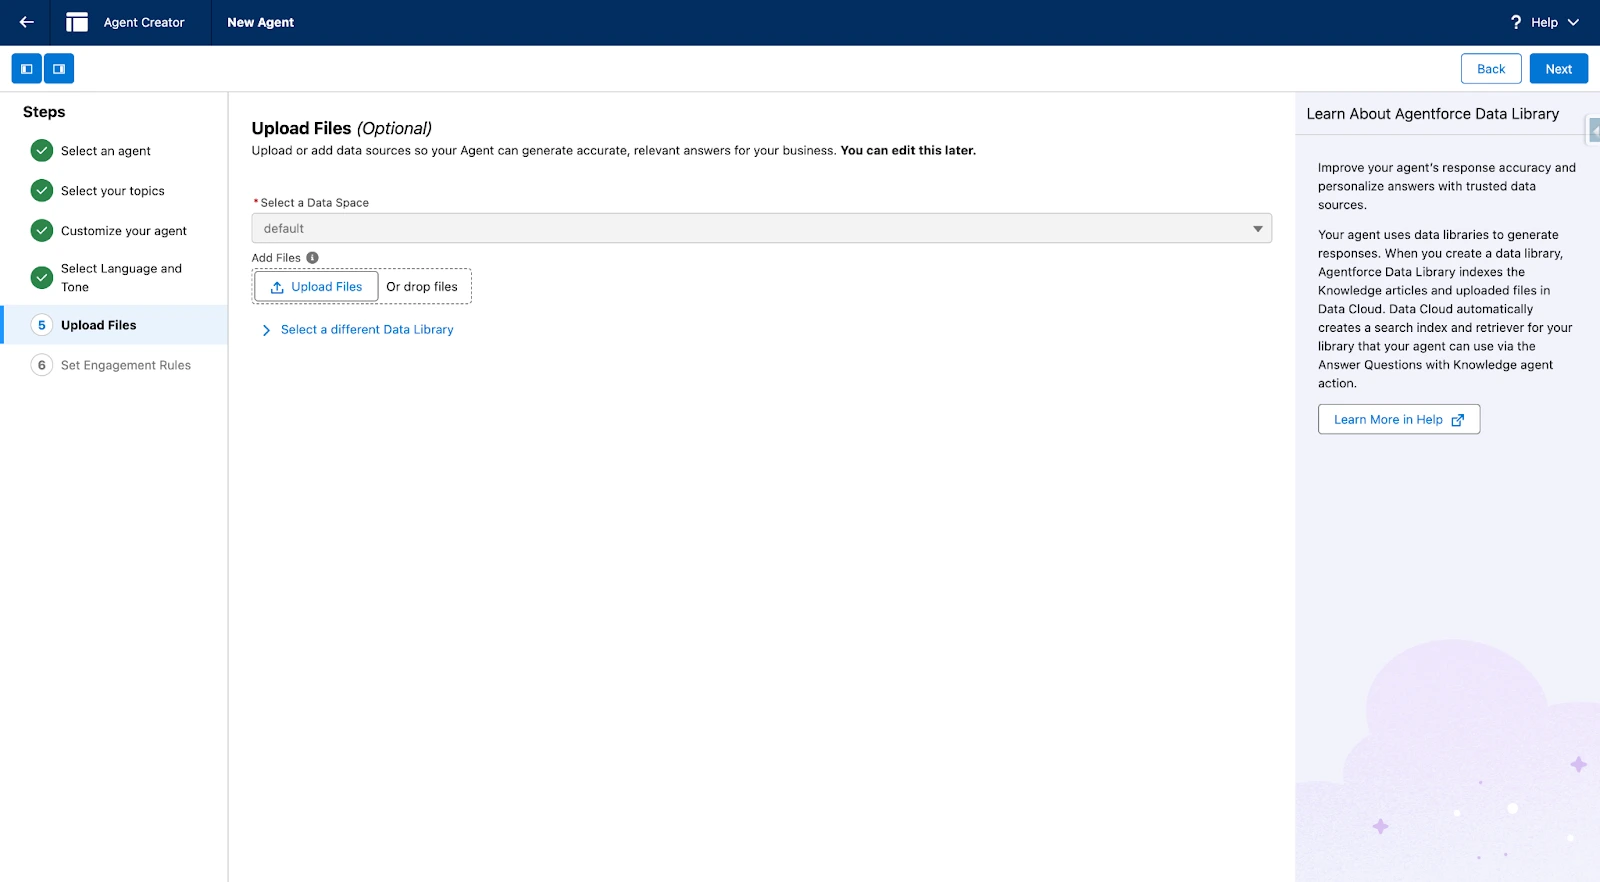This screenshot has height=882, width=1600.
Task: Click the green checkmark for Select Language and Tone
Action: click(42, 277)
